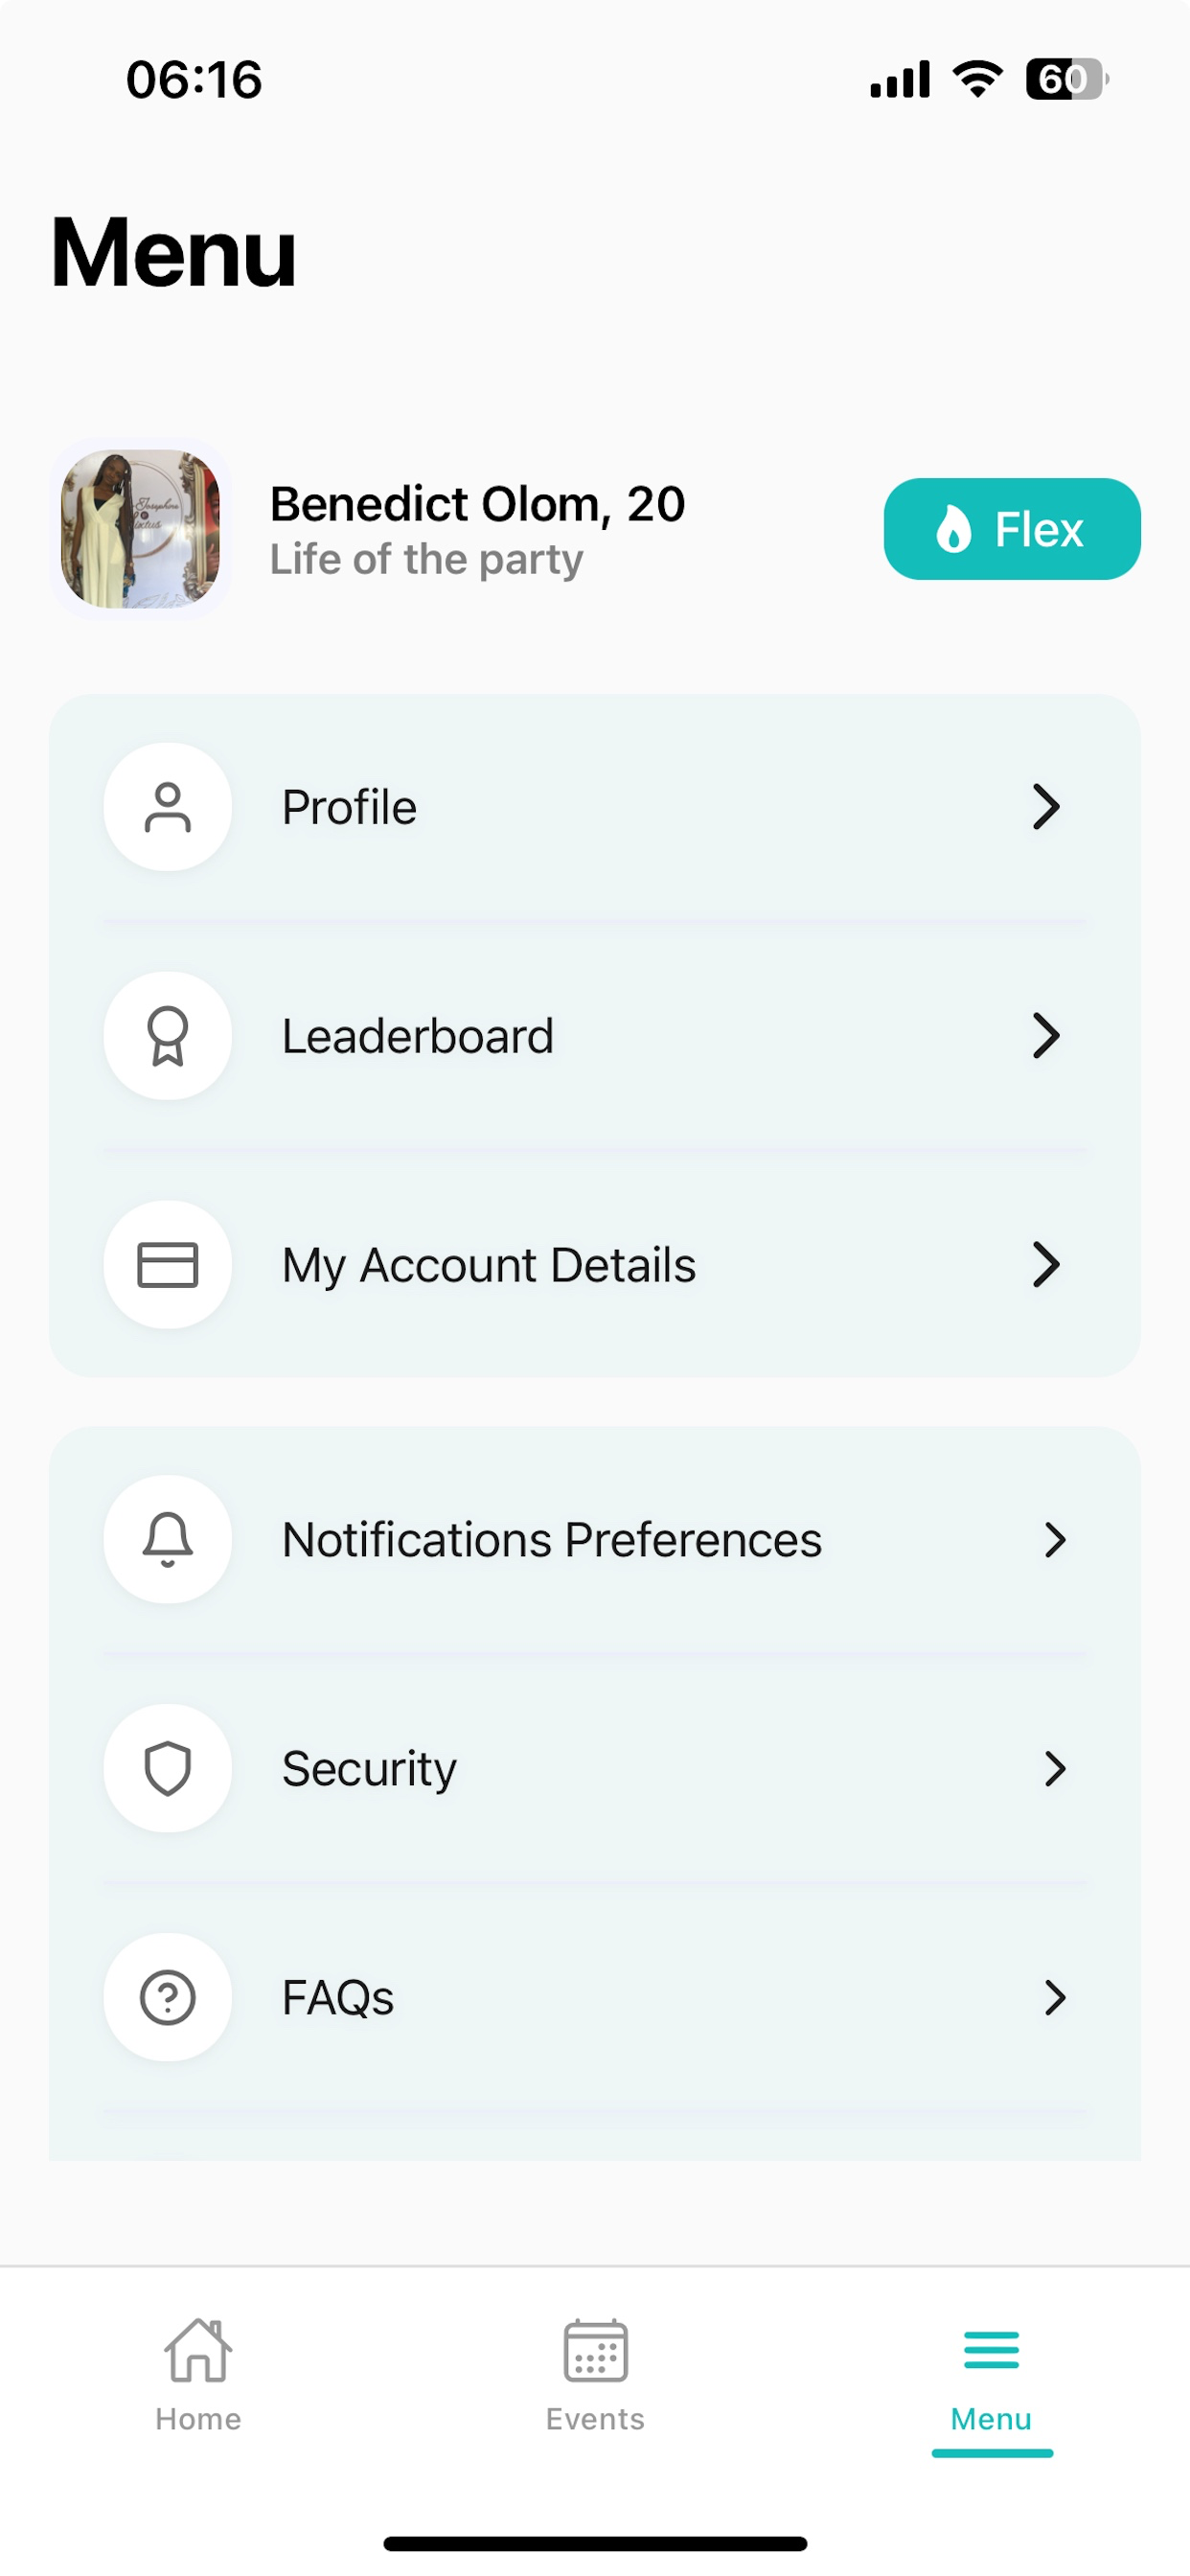Tap the teal Flex button
Screen dimensions: 1190x2576
coord(1012,529)
